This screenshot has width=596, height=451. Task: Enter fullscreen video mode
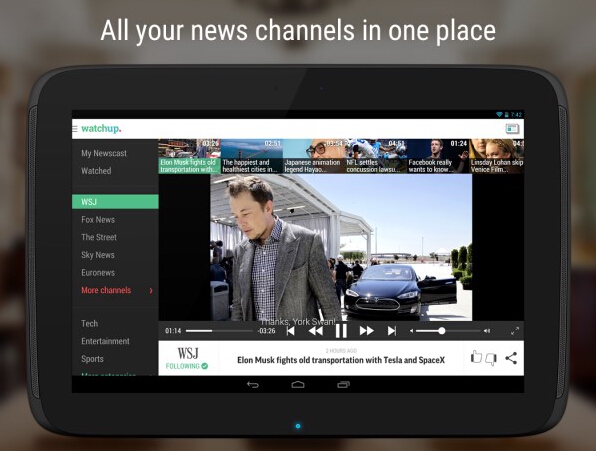point(515,331)
